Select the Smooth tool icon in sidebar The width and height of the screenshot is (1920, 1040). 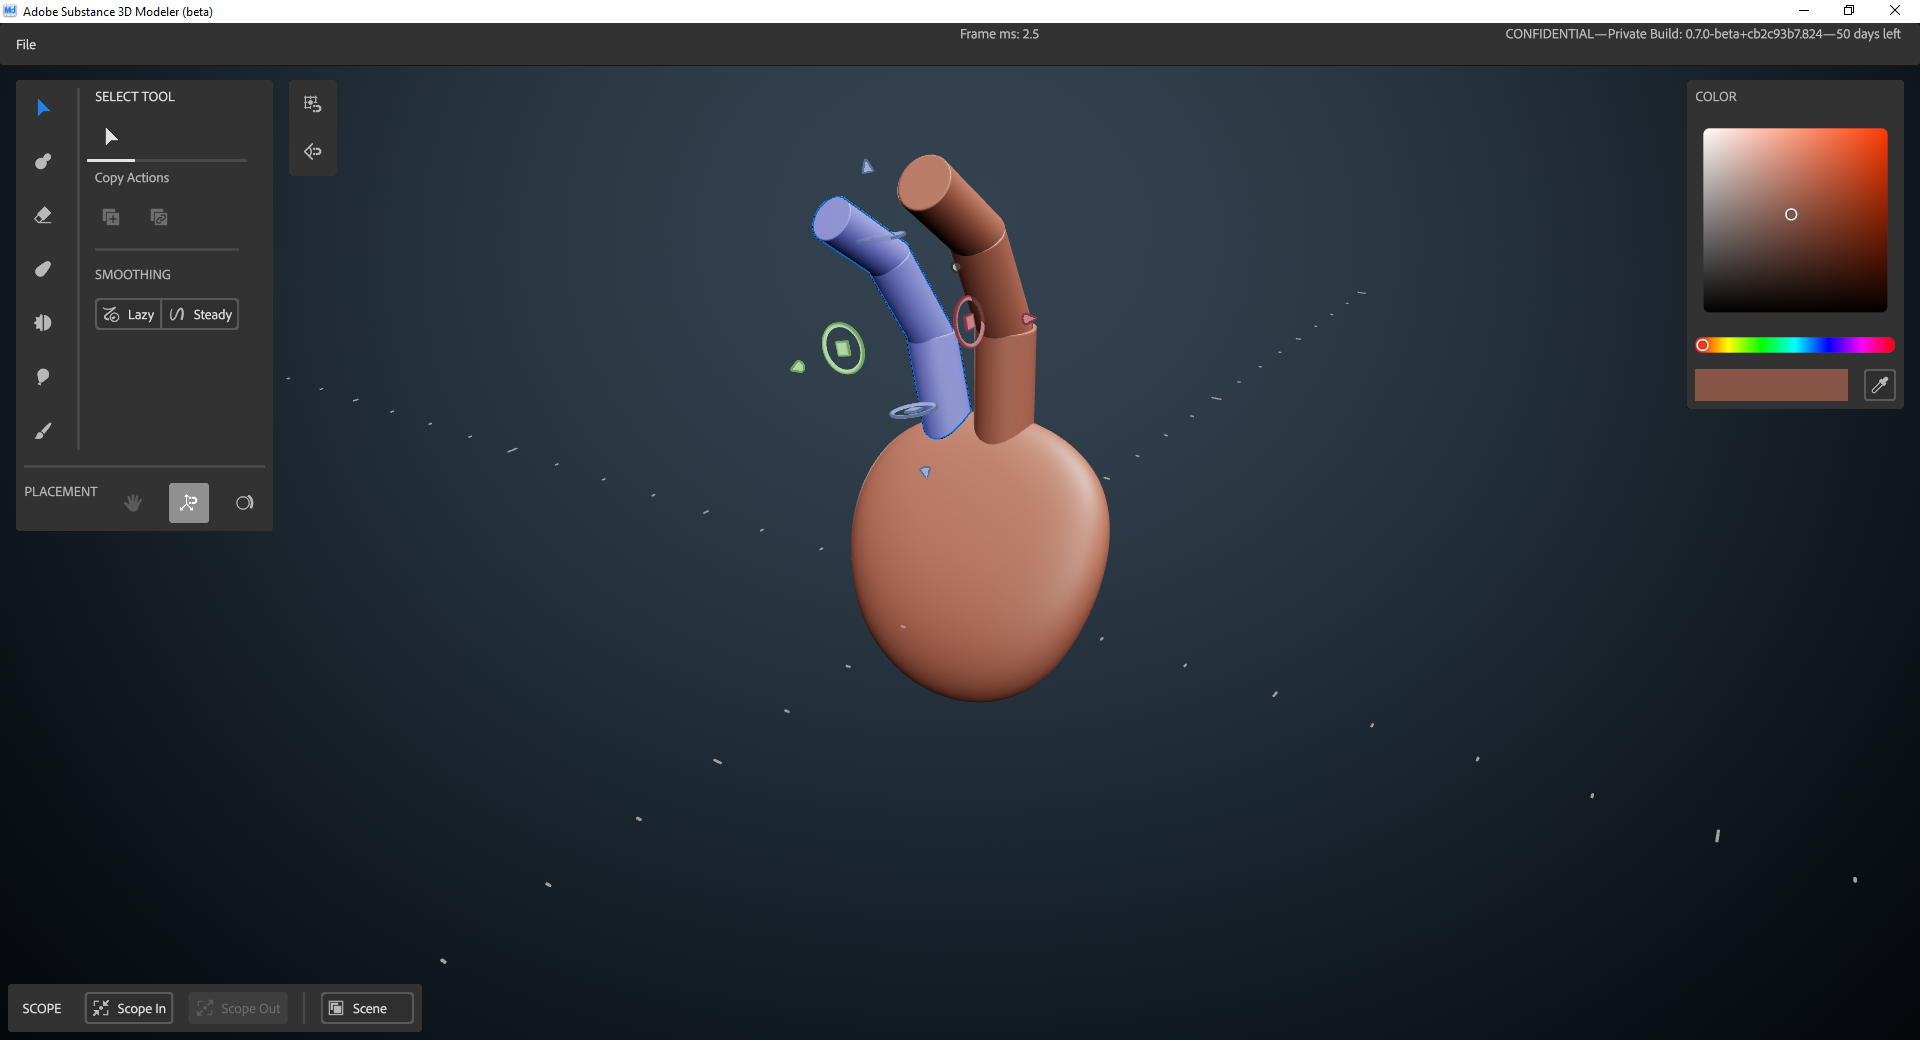43,269
